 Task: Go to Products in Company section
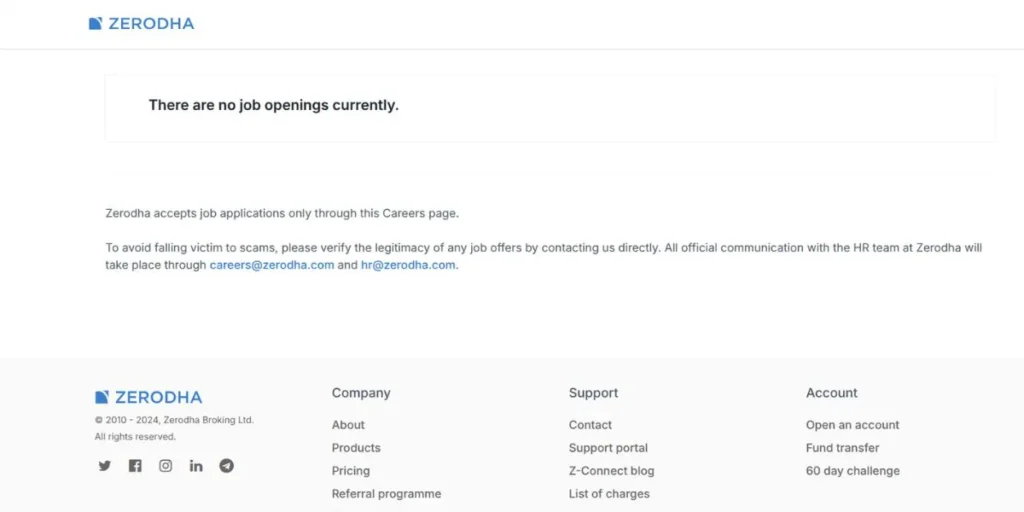click(356, 447)
